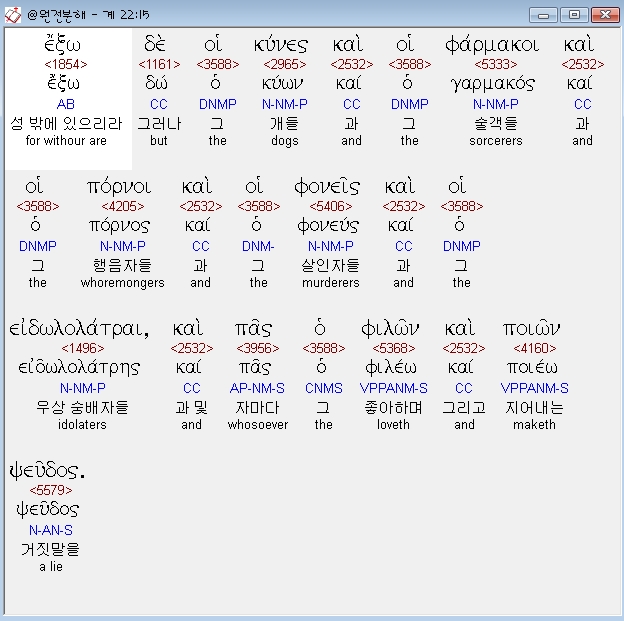Viewport: 624px width, 621px height.
Task: Click the parsing code N-AN-S
Action: click(51, 530)
